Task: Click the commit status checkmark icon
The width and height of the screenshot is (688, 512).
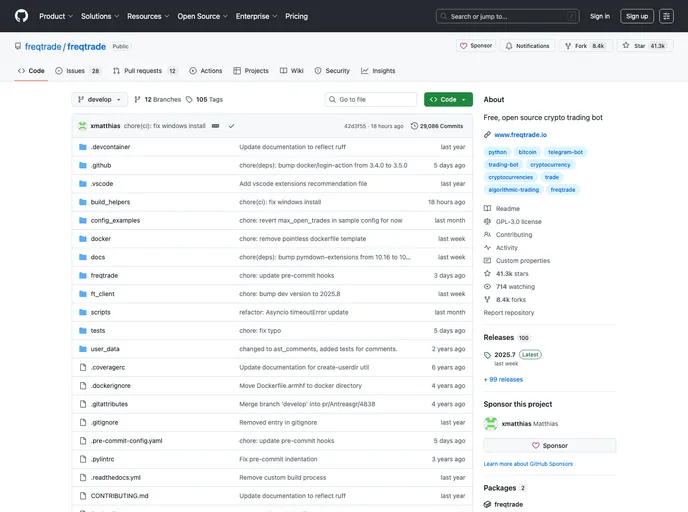Action: click(x=231, y=126)
